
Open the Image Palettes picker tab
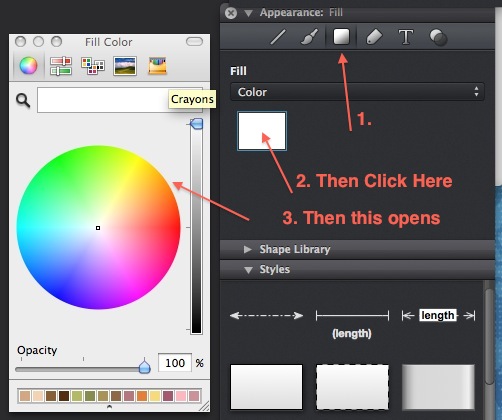pyautogui.click(x=125, y=66)
